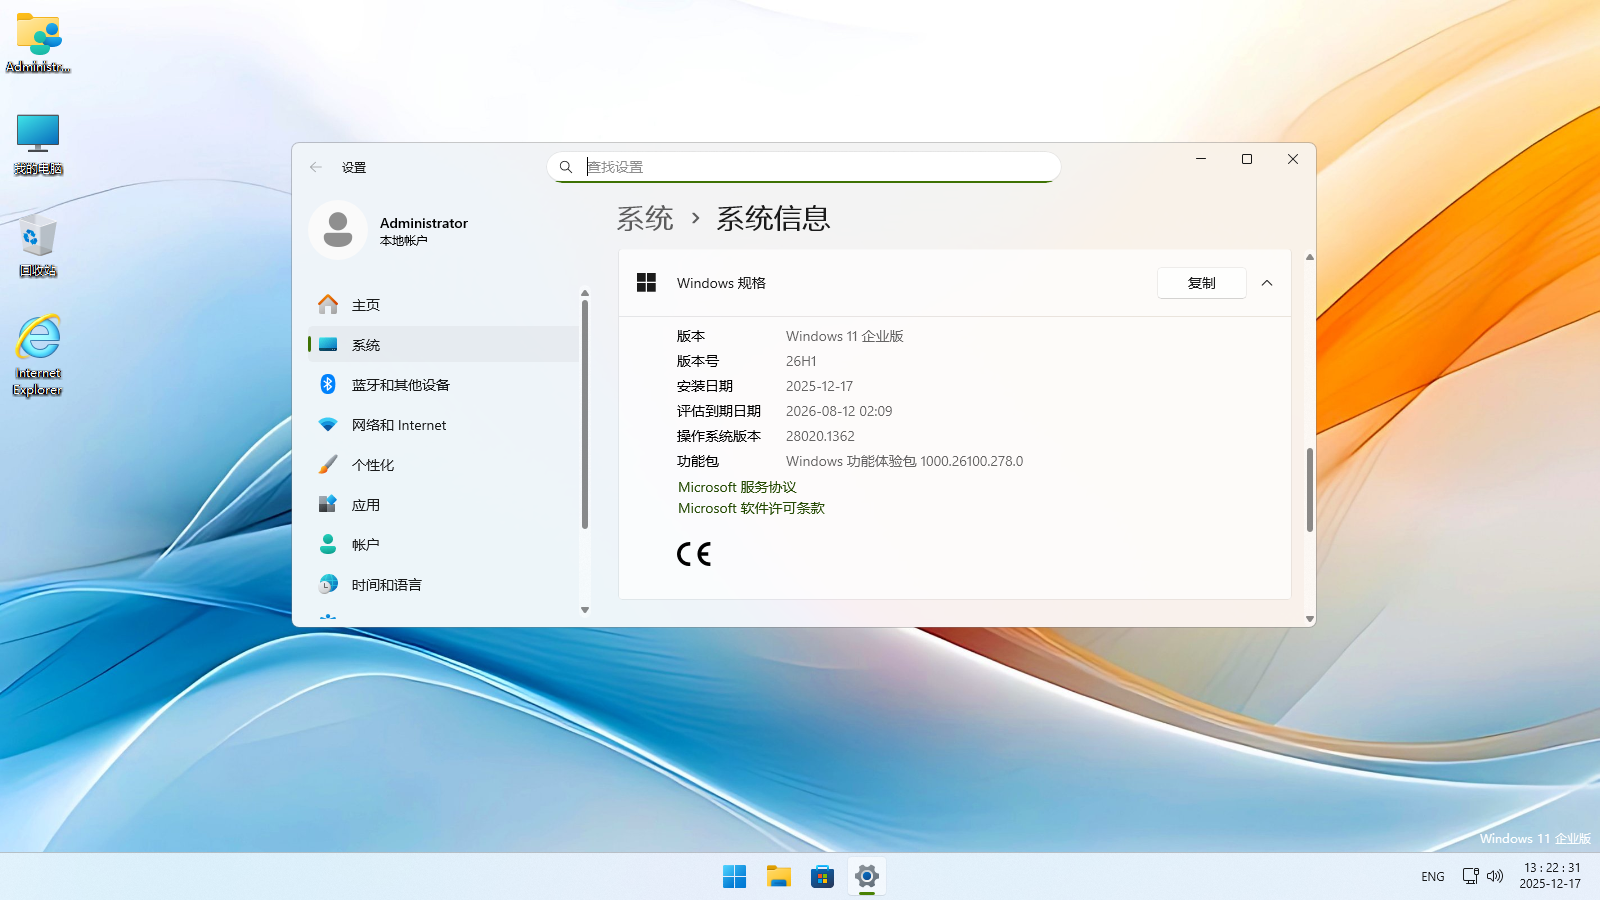Open the Home page icon in sidebar
1600x900 pixels.
pos(328,304)
